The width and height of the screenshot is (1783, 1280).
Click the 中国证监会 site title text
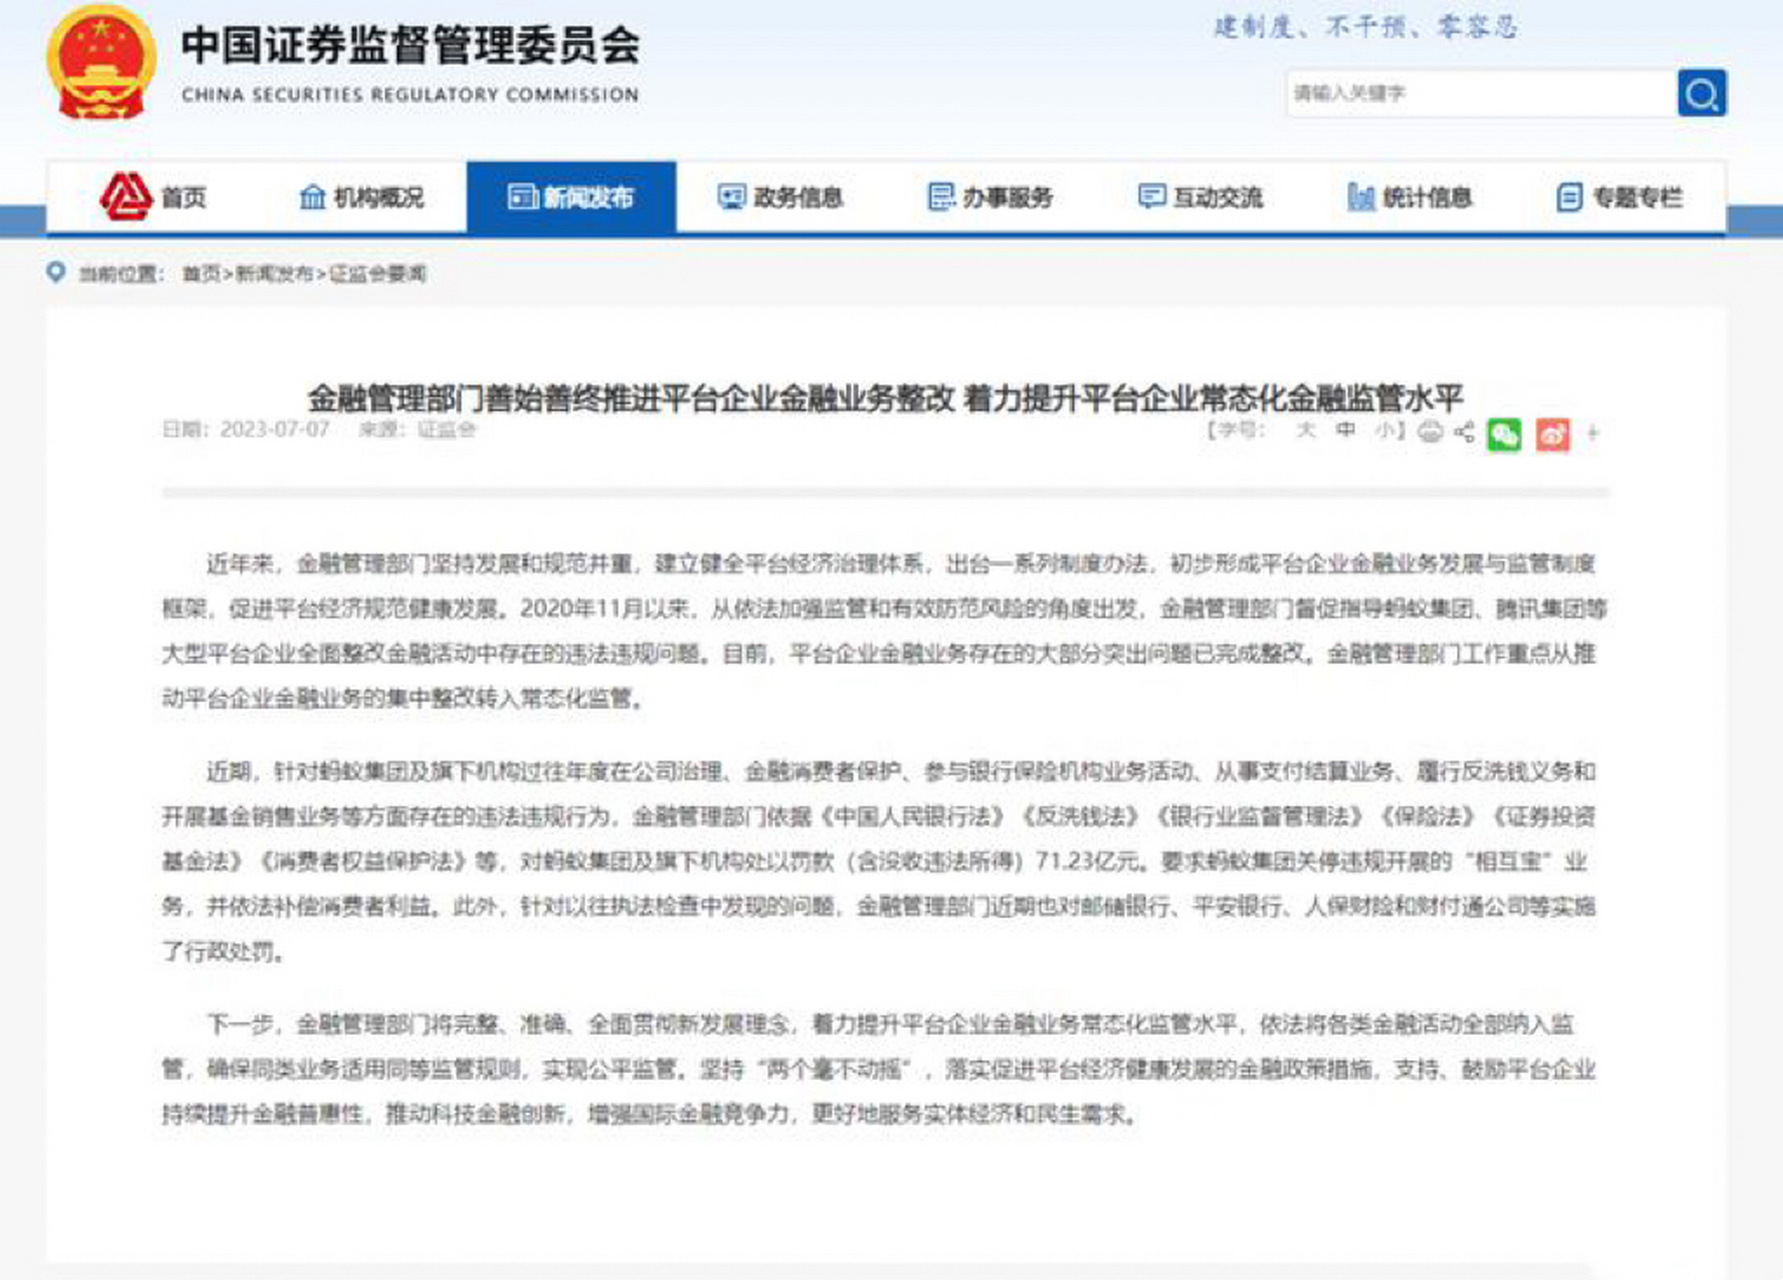(410, 46)
